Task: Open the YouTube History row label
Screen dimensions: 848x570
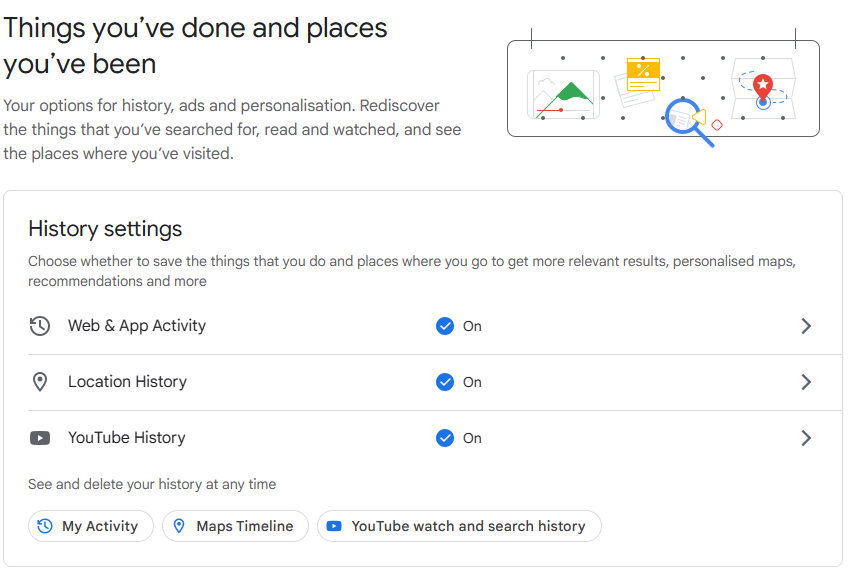Action: pos(127,438)
